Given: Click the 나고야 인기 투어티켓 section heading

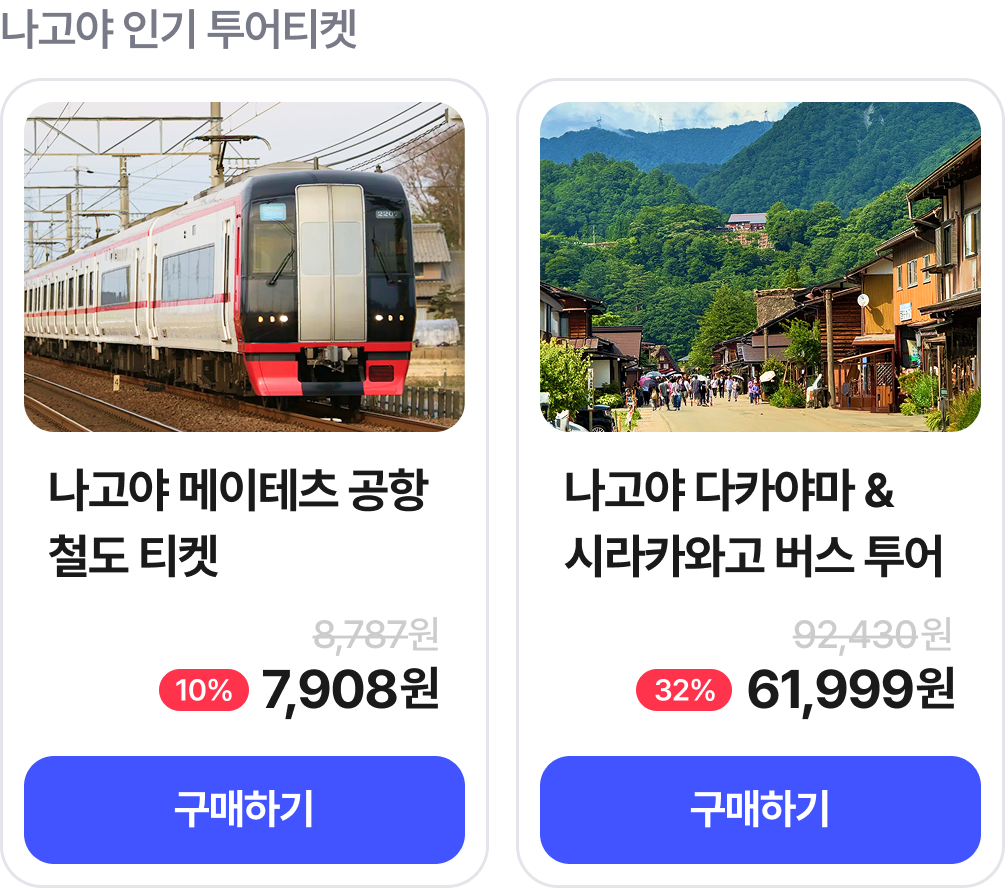Looking at the screenshot, I should point(178,30).
